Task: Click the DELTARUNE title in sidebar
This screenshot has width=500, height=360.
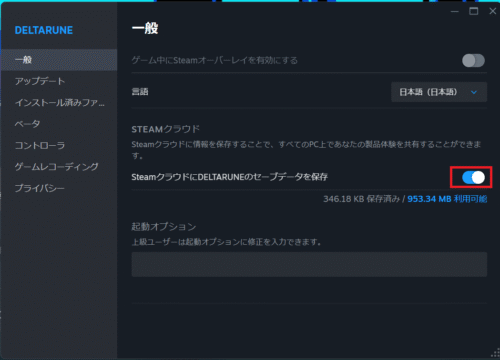Action: tap(44, 30)
